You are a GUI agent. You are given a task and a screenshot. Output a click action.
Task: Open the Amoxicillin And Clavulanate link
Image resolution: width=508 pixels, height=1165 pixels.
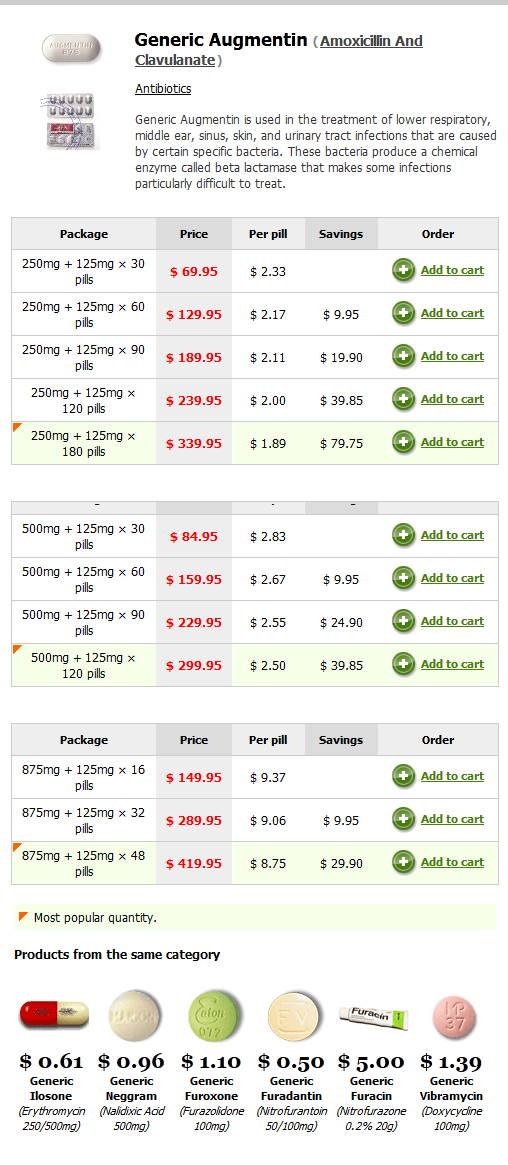tap(279, 51)
